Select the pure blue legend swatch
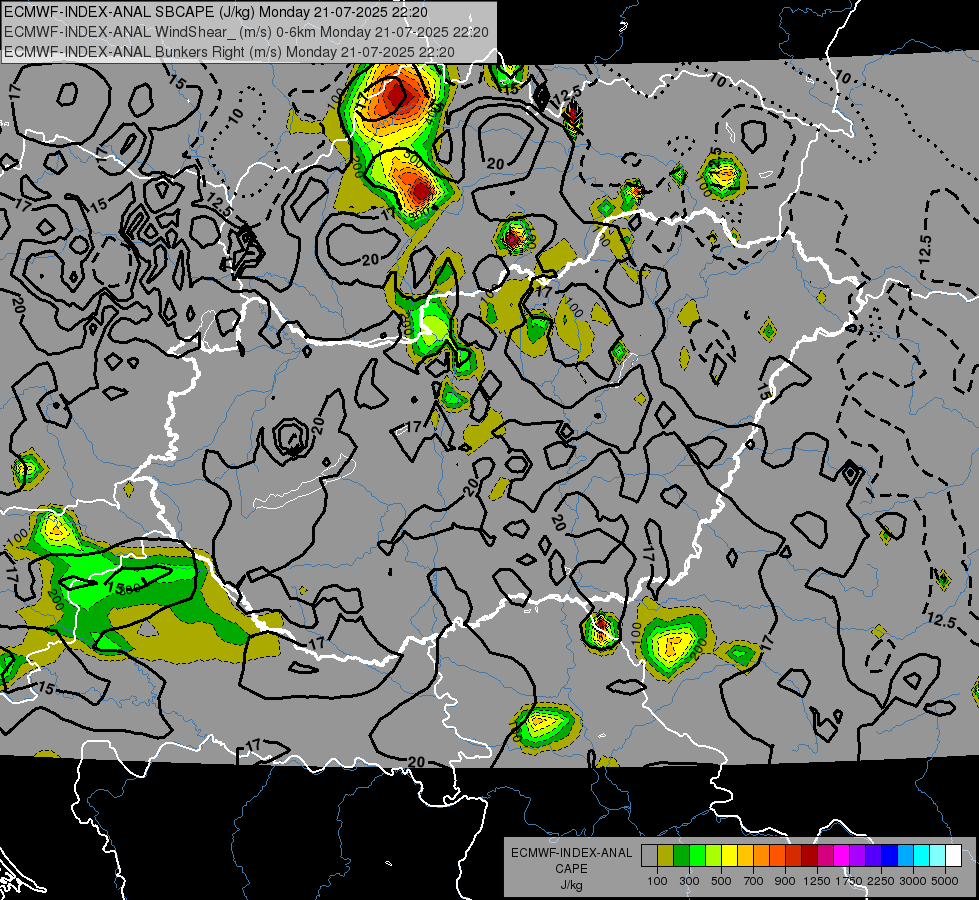 click(x=890, y=855)
